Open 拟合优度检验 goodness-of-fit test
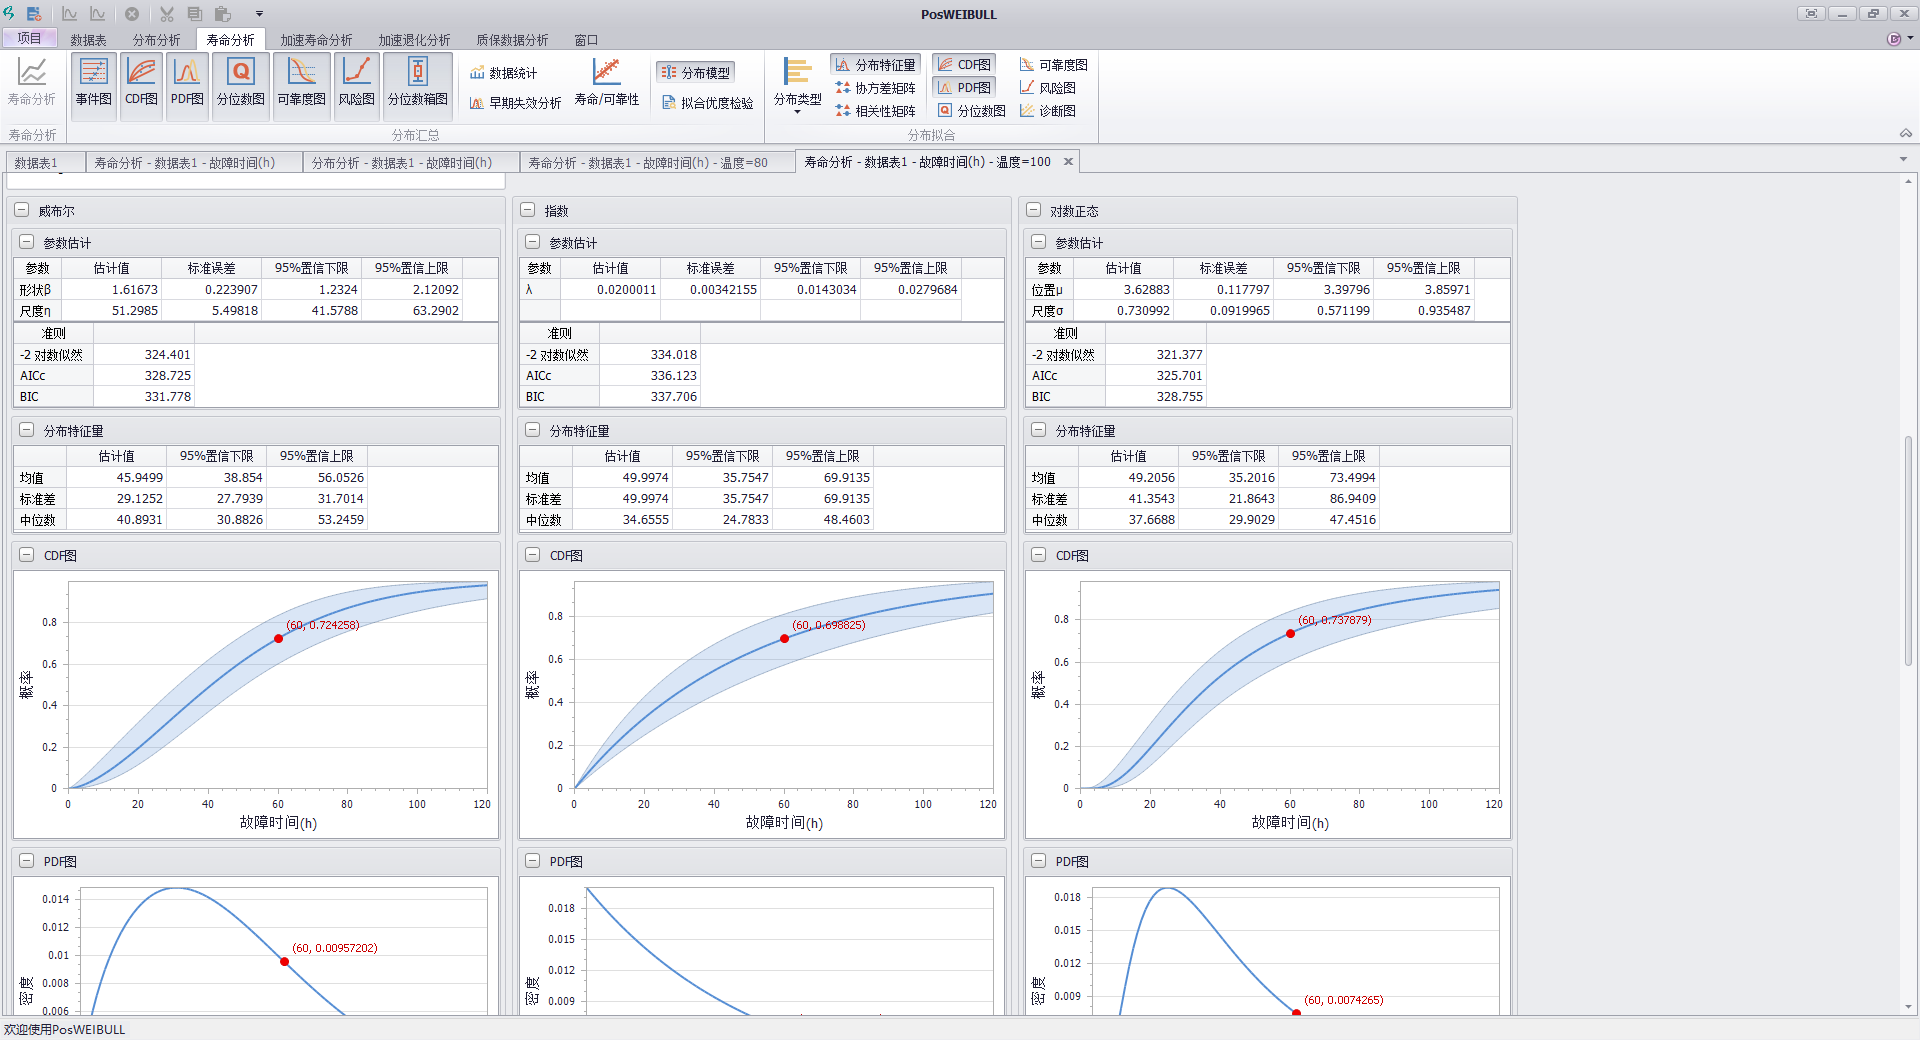 click(x=708, y=103)
